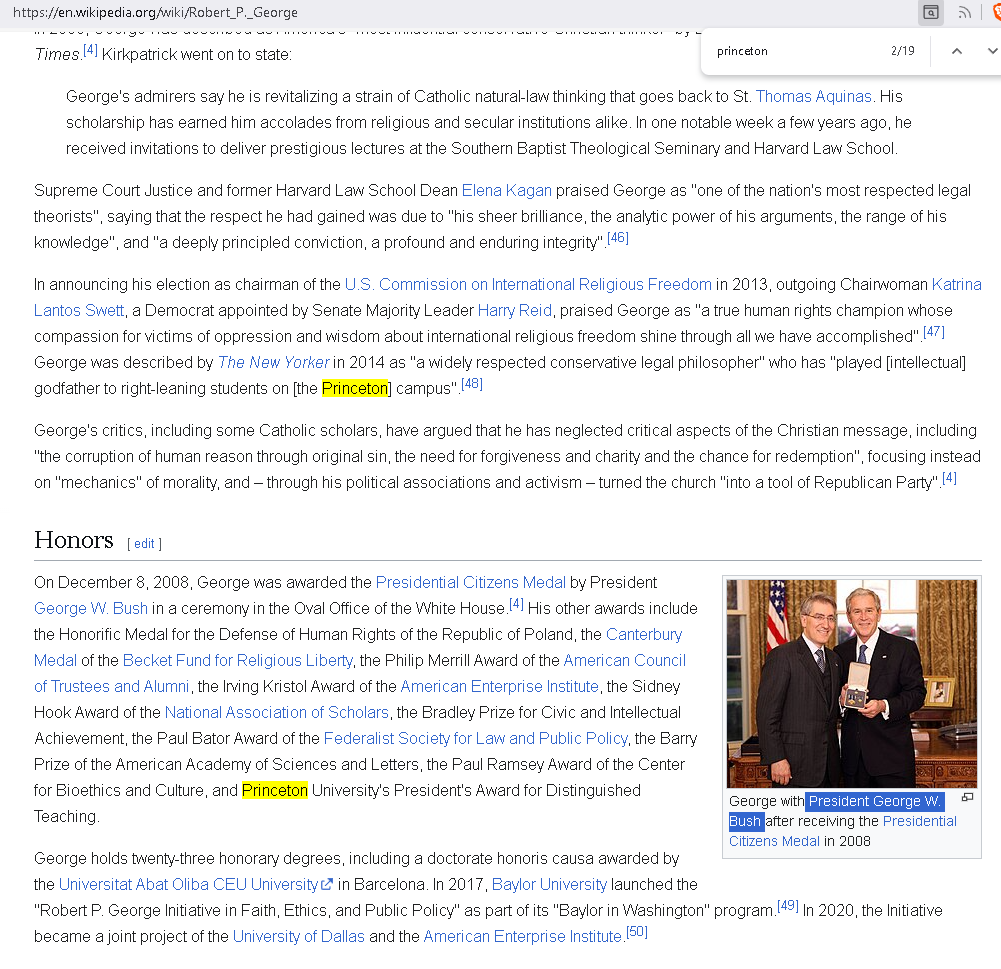Viewport: 1001px width, 969px height.
Task: Click highlighted Princeton in New Yorker quote
Action: point(355,388)
